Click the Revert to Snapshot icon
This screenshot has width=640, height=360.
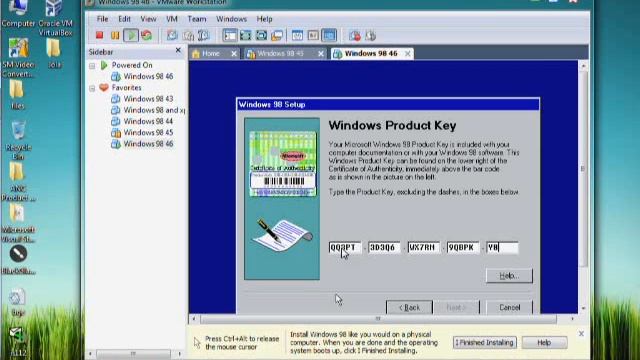pos(188,35)
